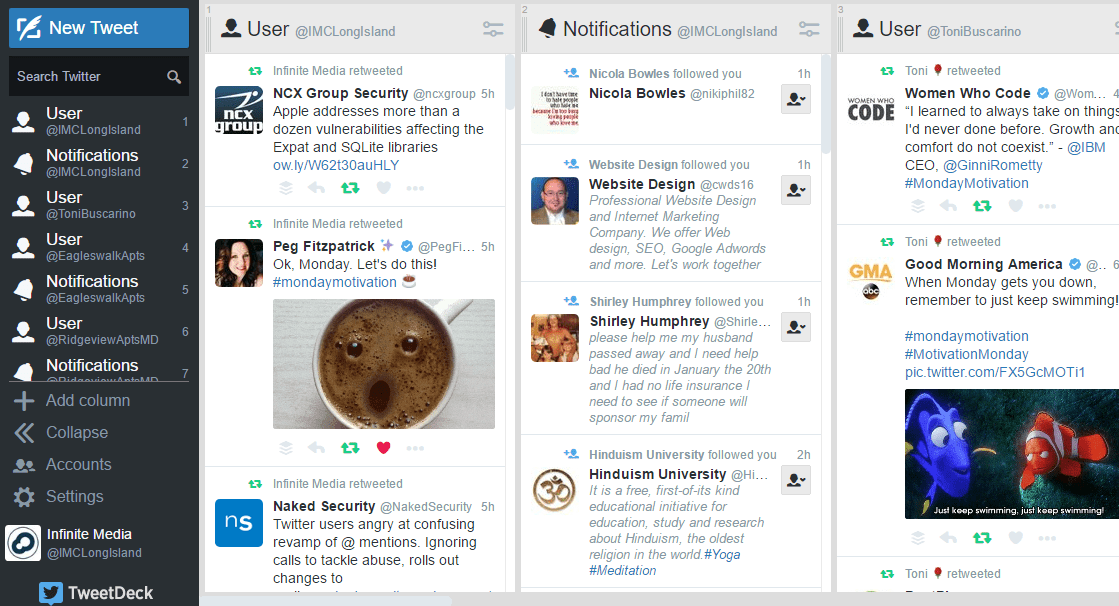The height and width of the screenshot is (606, 1119).
Task: Add Women Who Code tweet to collection
Action: (x=918, y=206)
